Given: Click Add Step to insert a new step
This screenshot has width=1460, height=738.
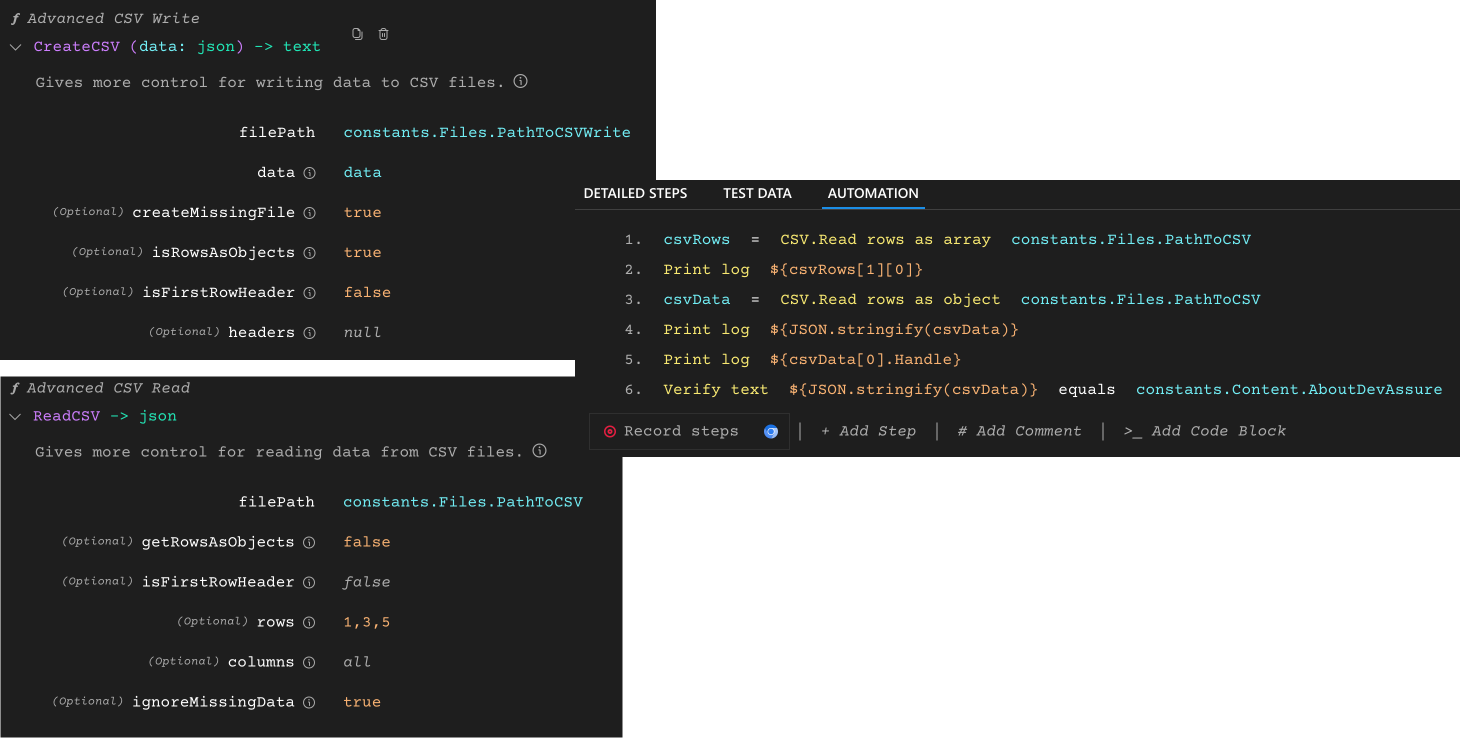Looking at the screenshot, I should click(868, 430).
